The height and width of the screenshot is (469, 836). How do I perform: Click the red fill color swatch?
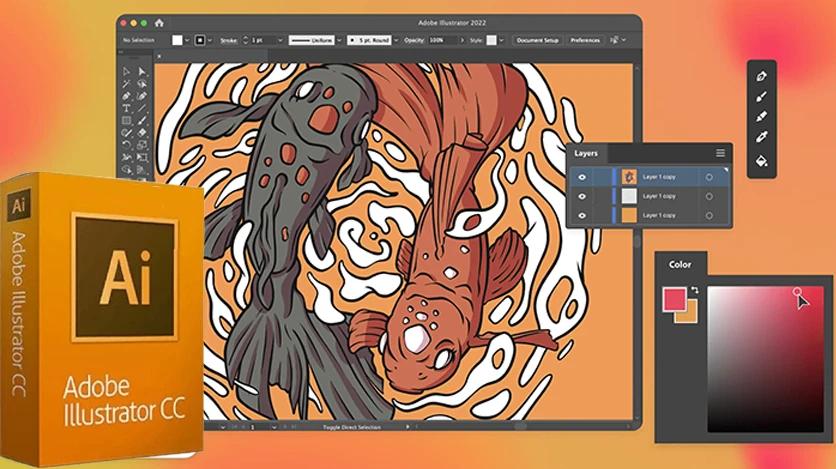pyautogui.click(x=674, y=299)
